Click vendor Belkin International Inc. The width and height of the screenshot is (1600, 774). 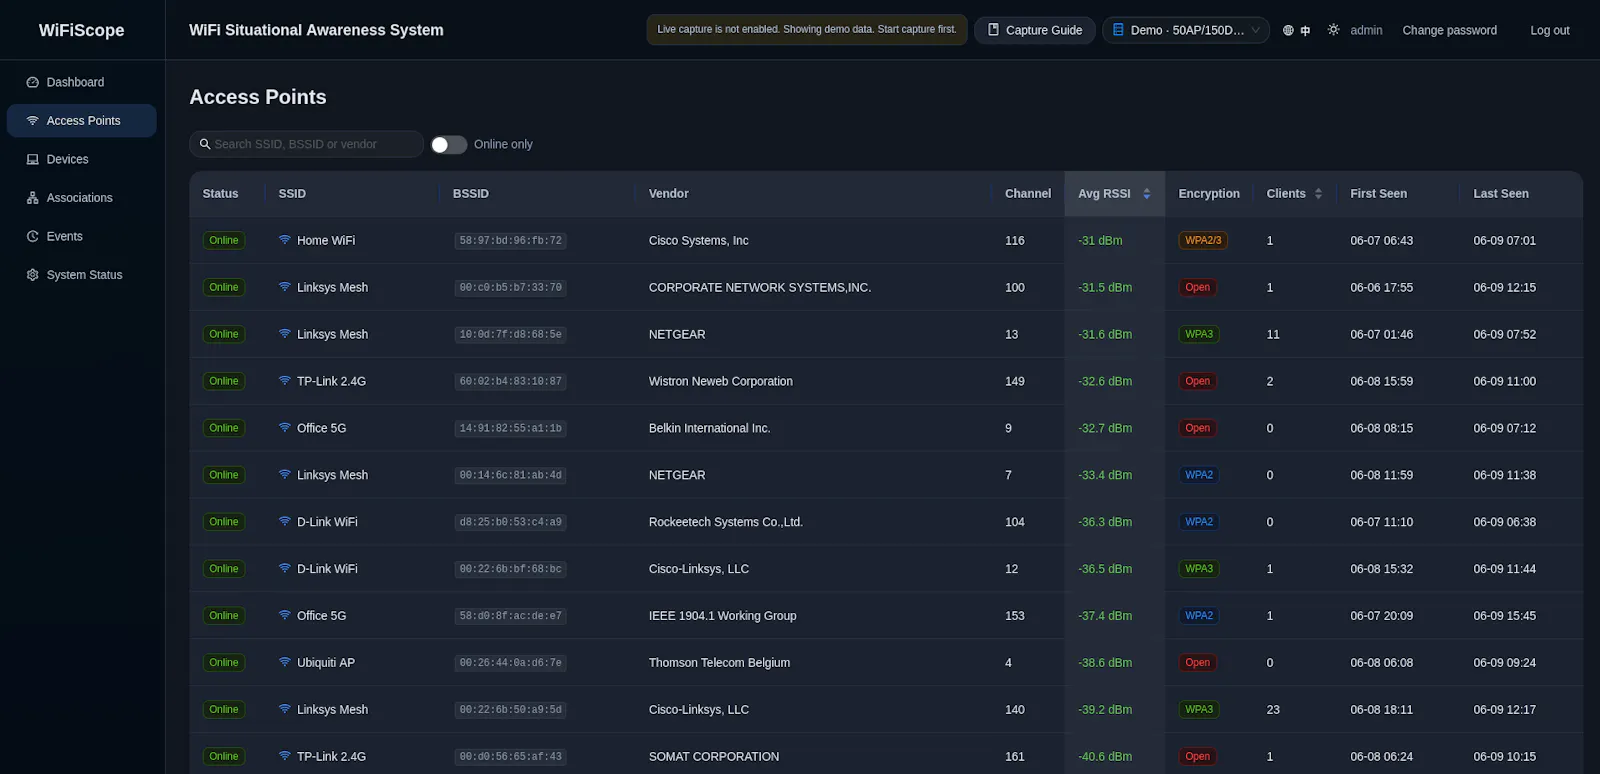[709, 428]
